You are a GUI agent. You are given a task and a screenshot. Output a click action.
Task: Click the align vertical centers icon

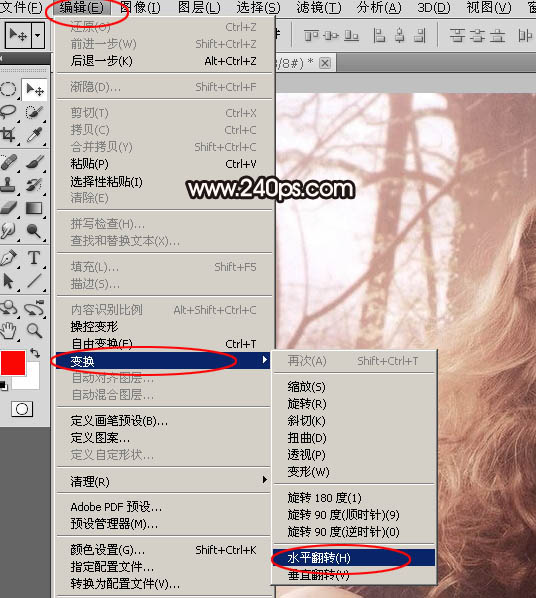point(331,36)
